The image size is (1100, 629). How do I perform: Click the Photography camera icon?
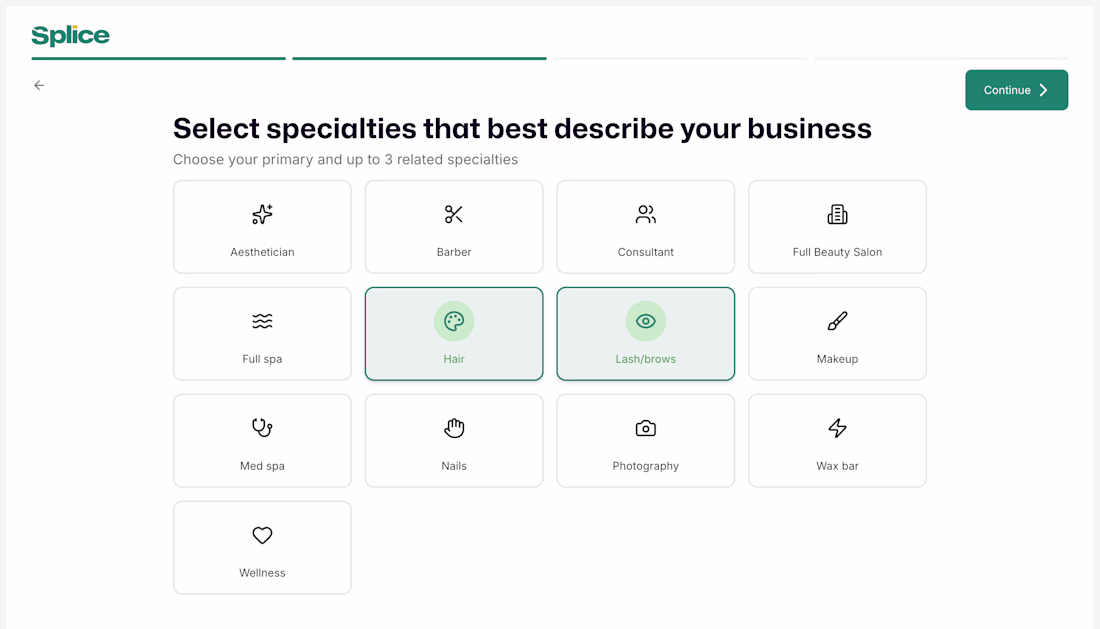pyautogui.click(x=646, y=428)
